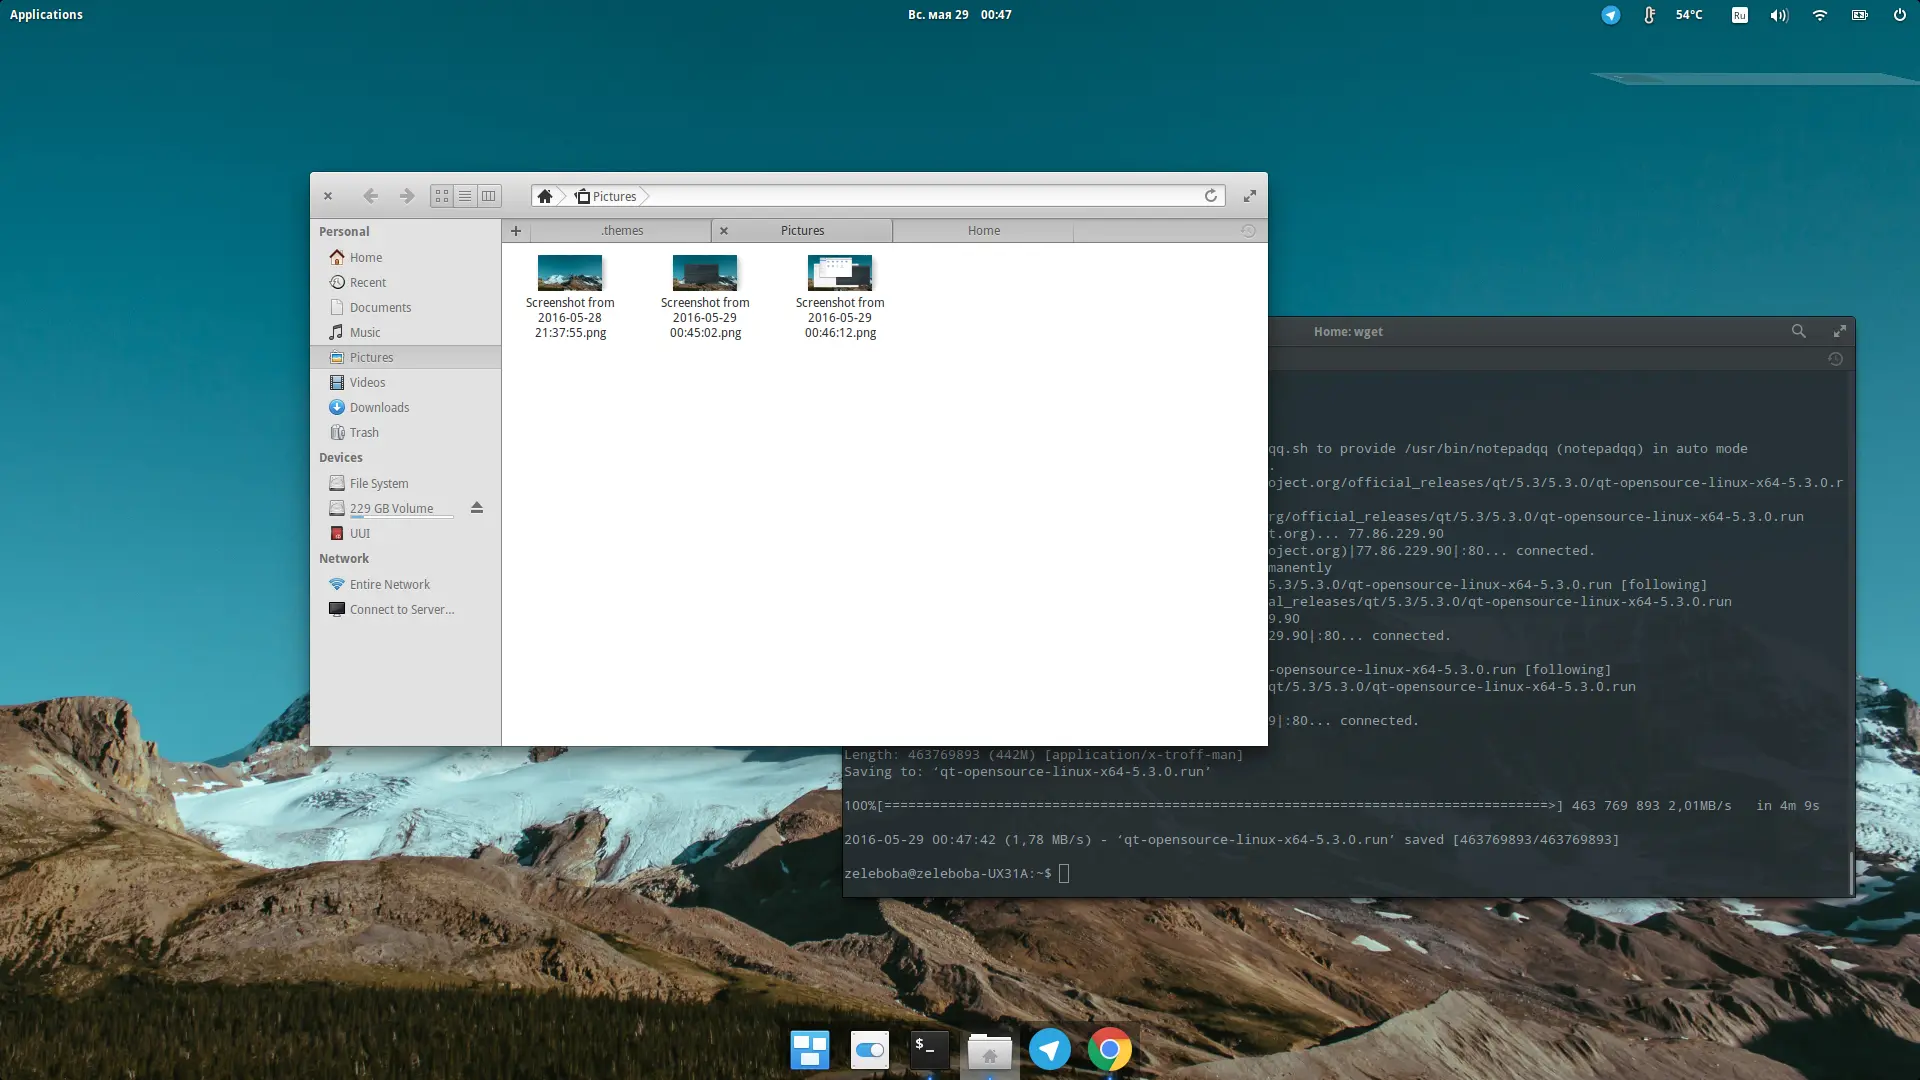Close the Pictures tab
The height and width of the screenshot is (1080, 1920).
coord(724,231)
